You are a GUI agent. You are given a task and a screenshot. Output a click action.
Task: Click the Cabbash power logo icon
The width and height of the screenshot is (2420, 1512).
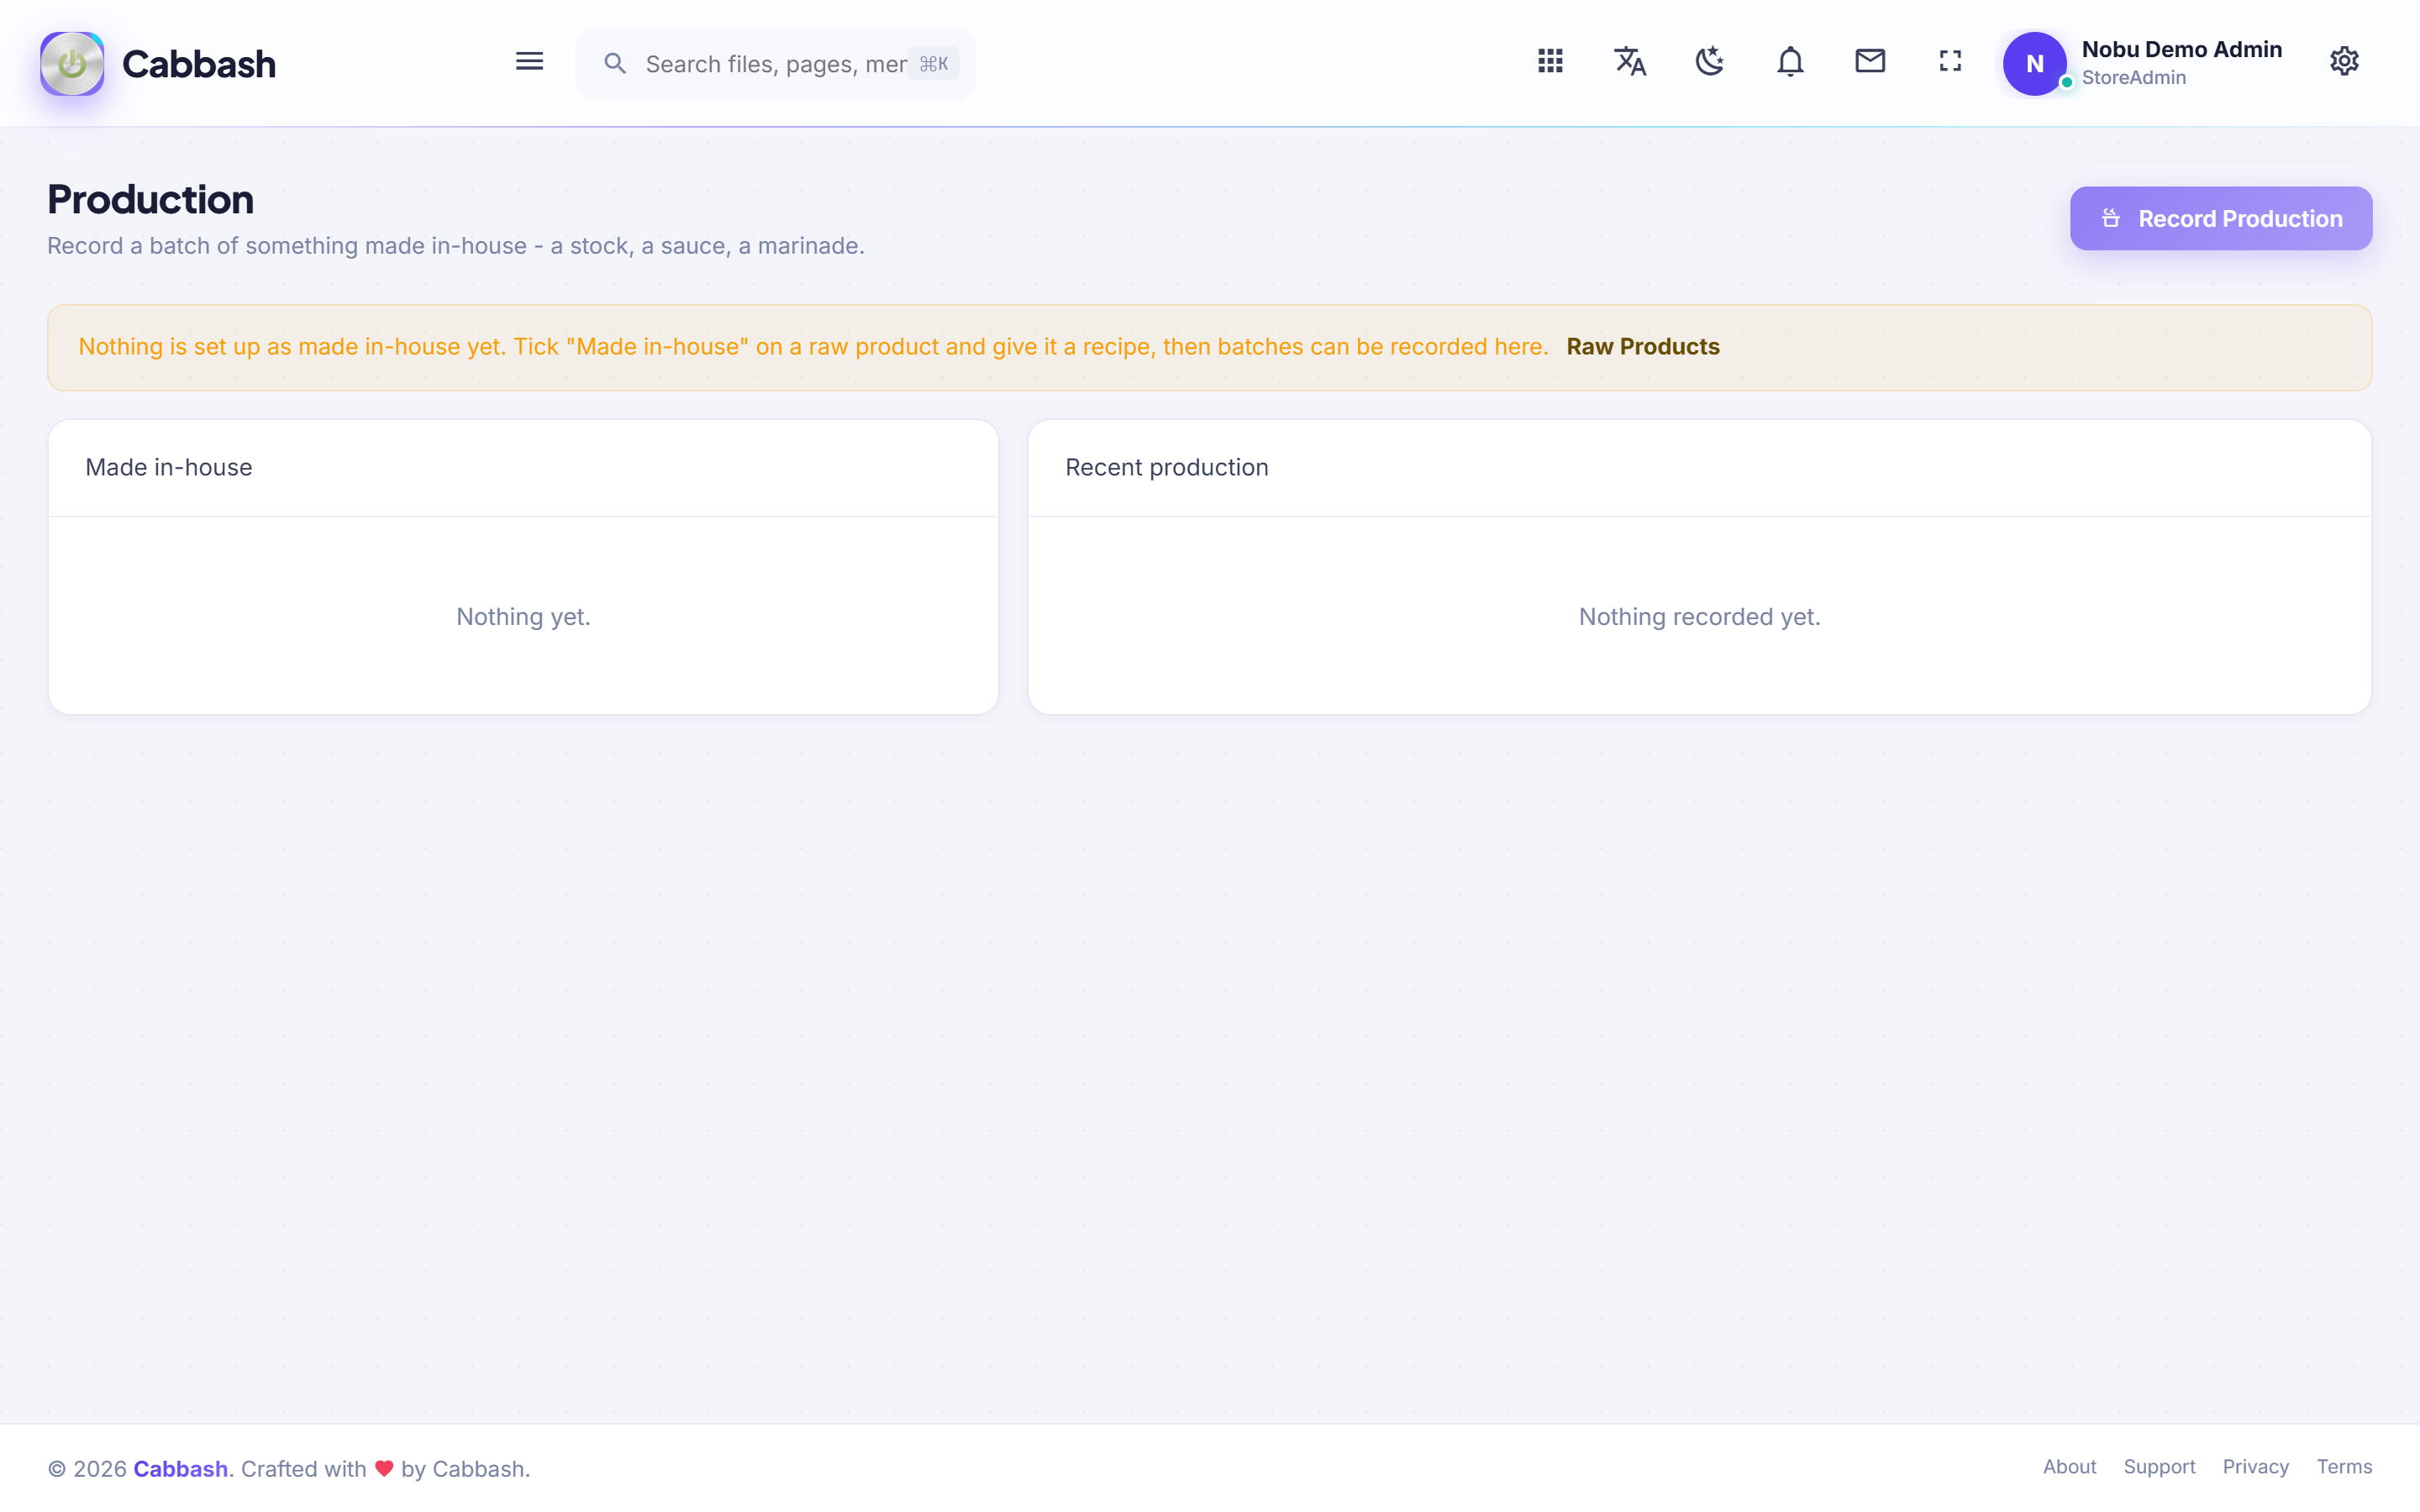pos(72,64)
